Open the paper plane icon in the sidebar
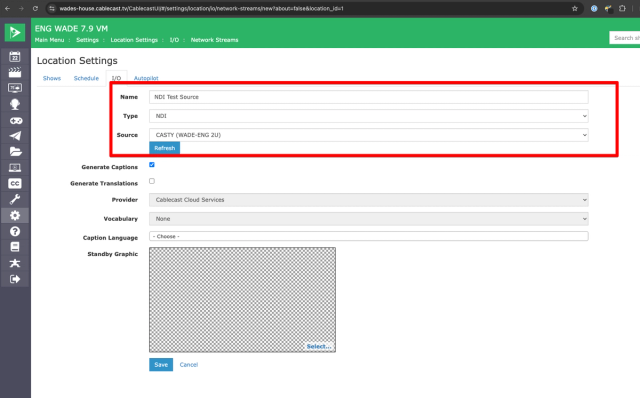Screen dimensions: 640x398 15,136
